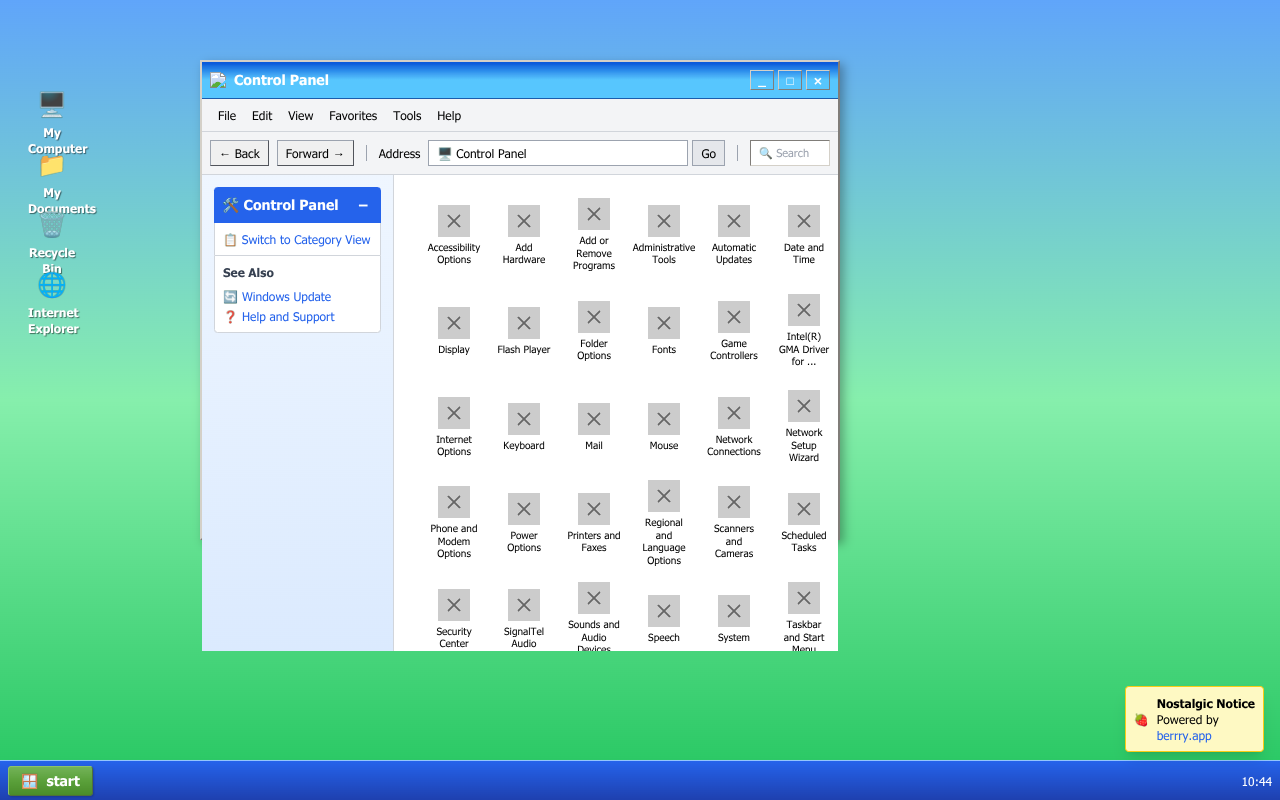The width and height of the screenshot is (1280, 800).
Task: Open Regional and Language Options
Action: (x=663, y=494)
